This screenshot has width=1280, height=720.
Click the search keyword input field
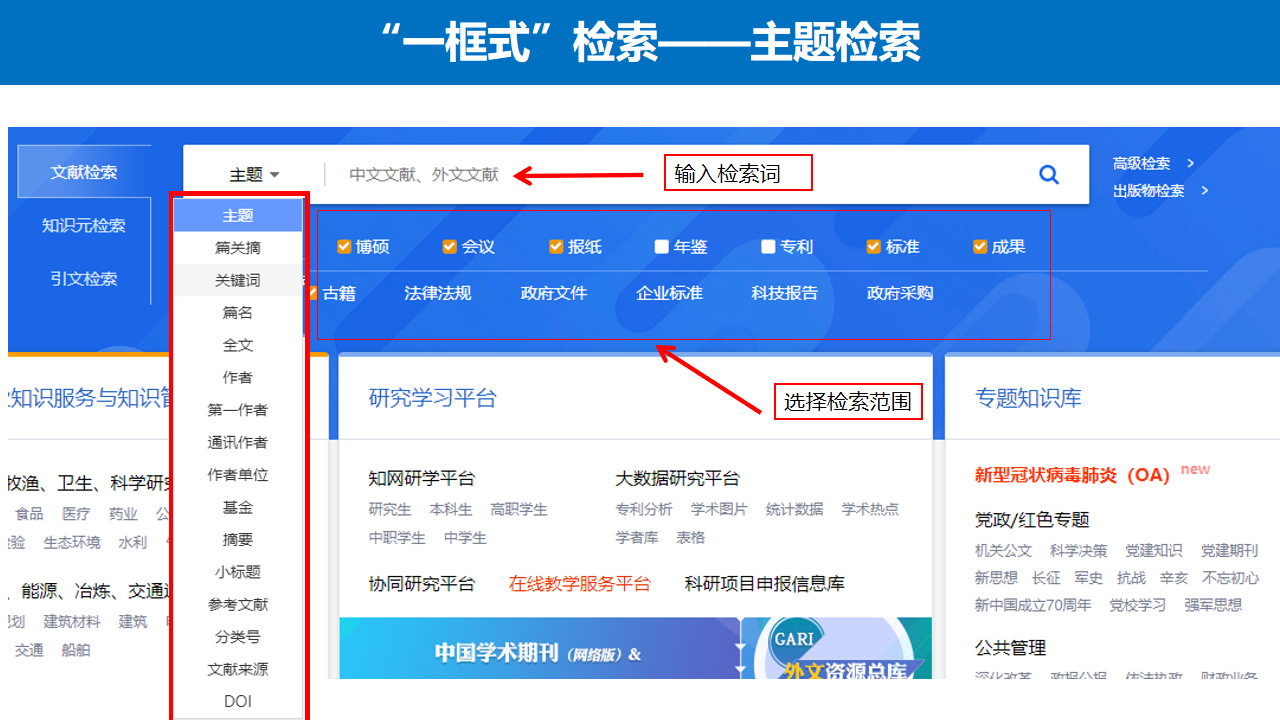point(680,175)
